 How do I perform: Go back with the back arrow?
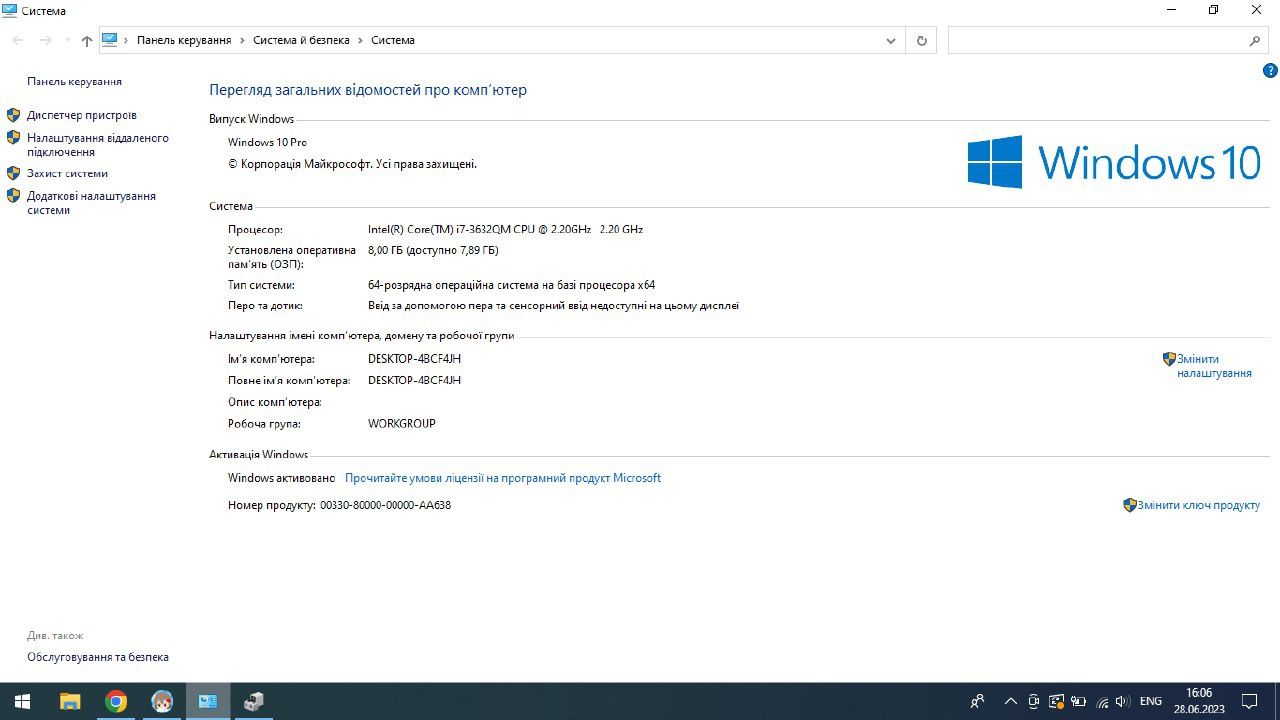pyautogui.click(x=17, y=40)
